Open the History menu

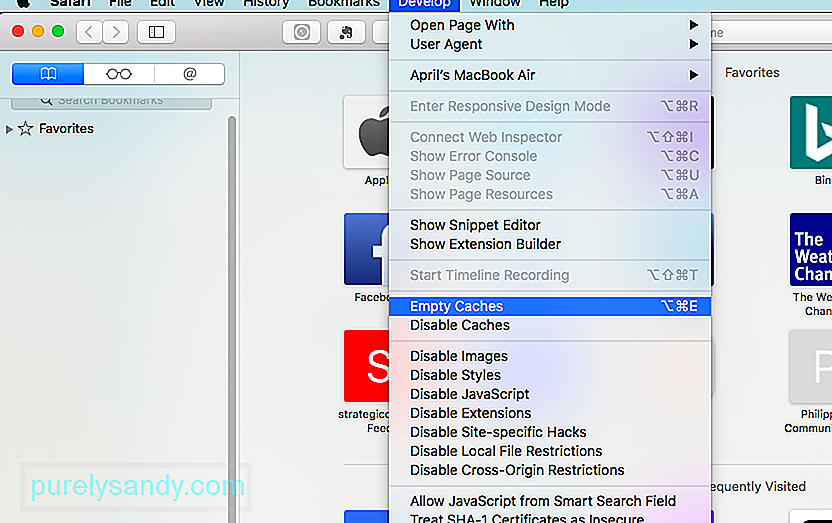tap(266, 4)
